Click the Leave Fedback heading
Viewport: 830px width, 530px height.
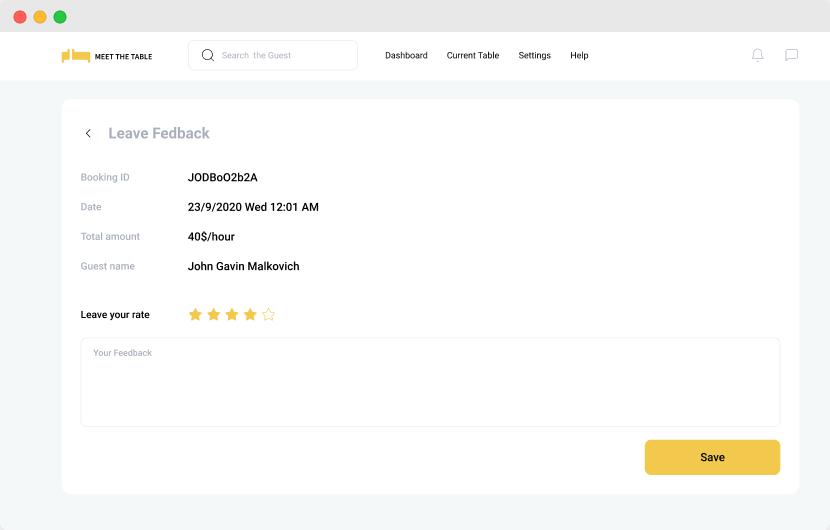click(x=159, y=133)
